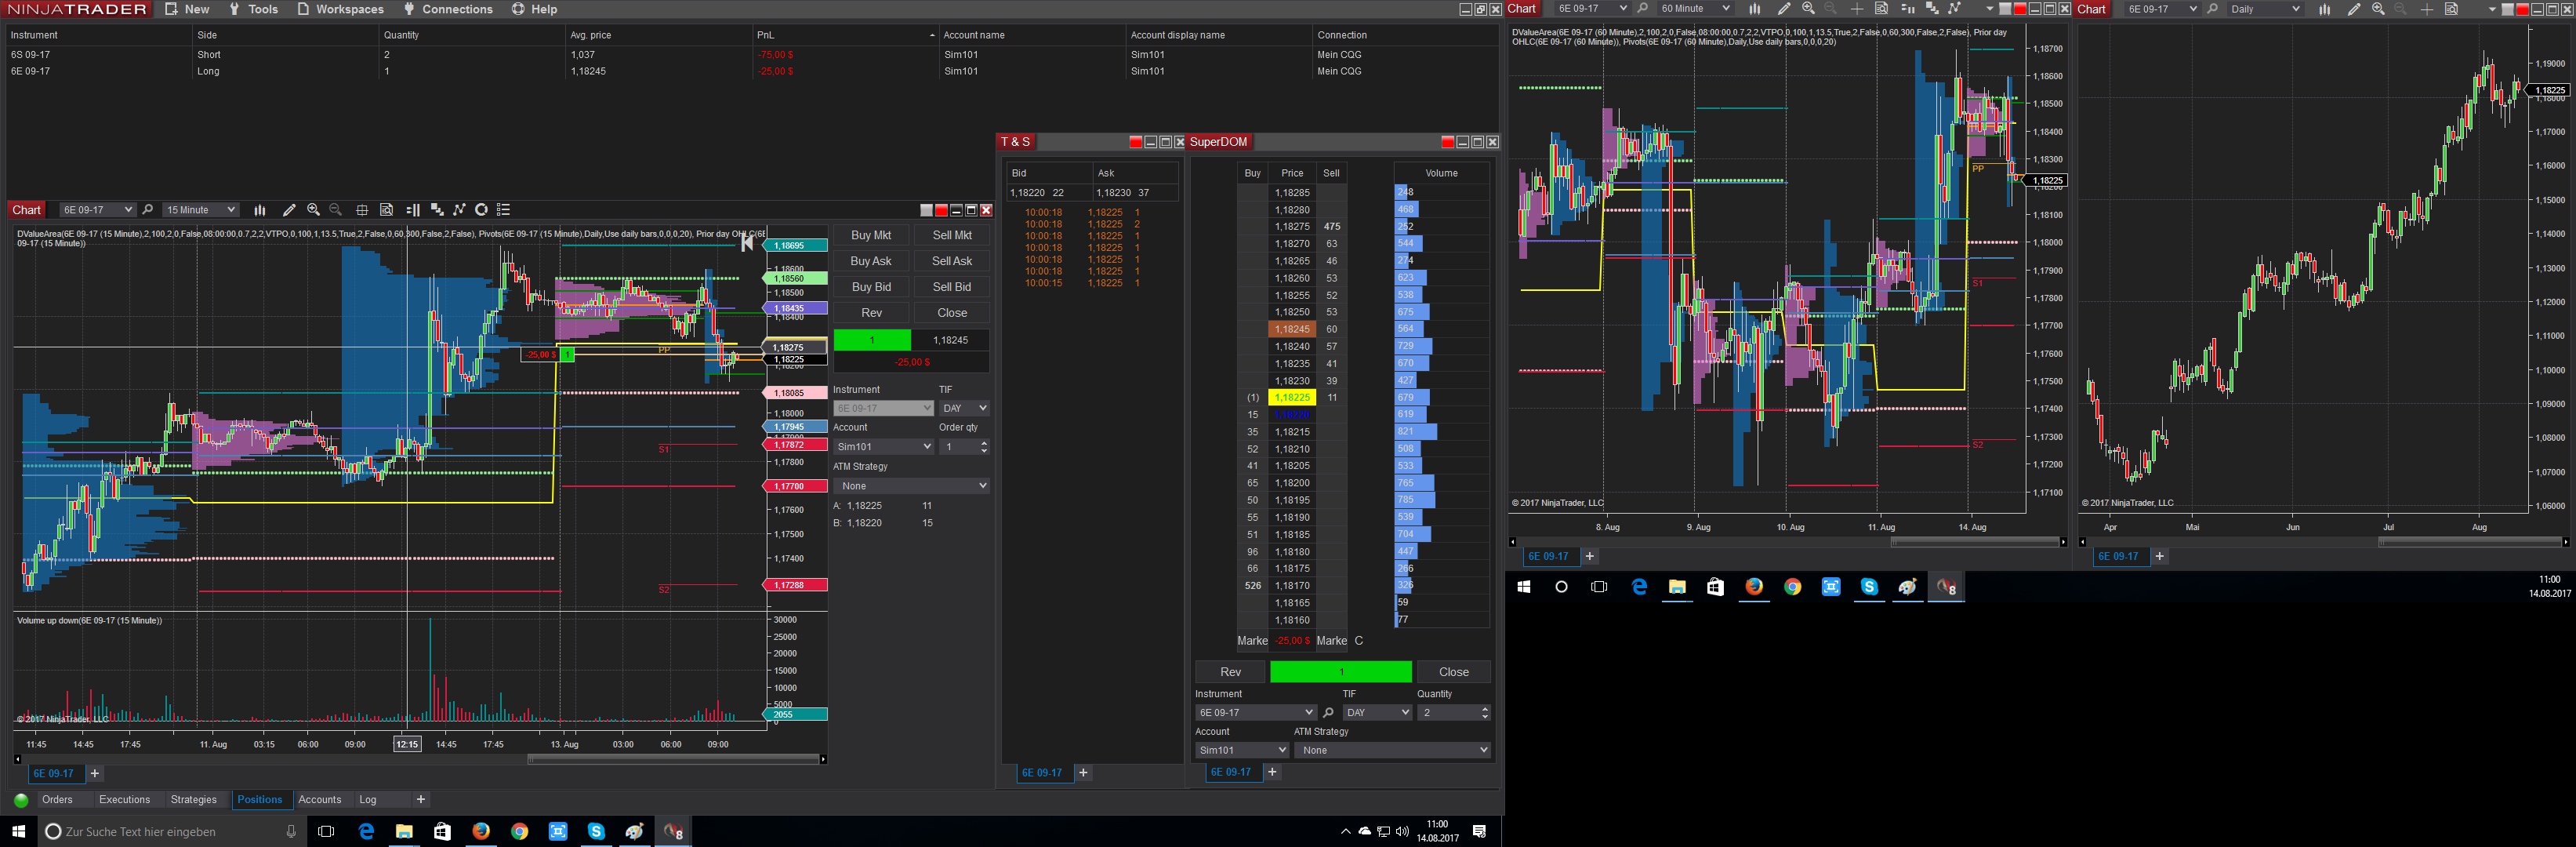Click the Daily chart horizontal scrollbar
This screenshot has height=847, width=2576.
click(2470, 542)
